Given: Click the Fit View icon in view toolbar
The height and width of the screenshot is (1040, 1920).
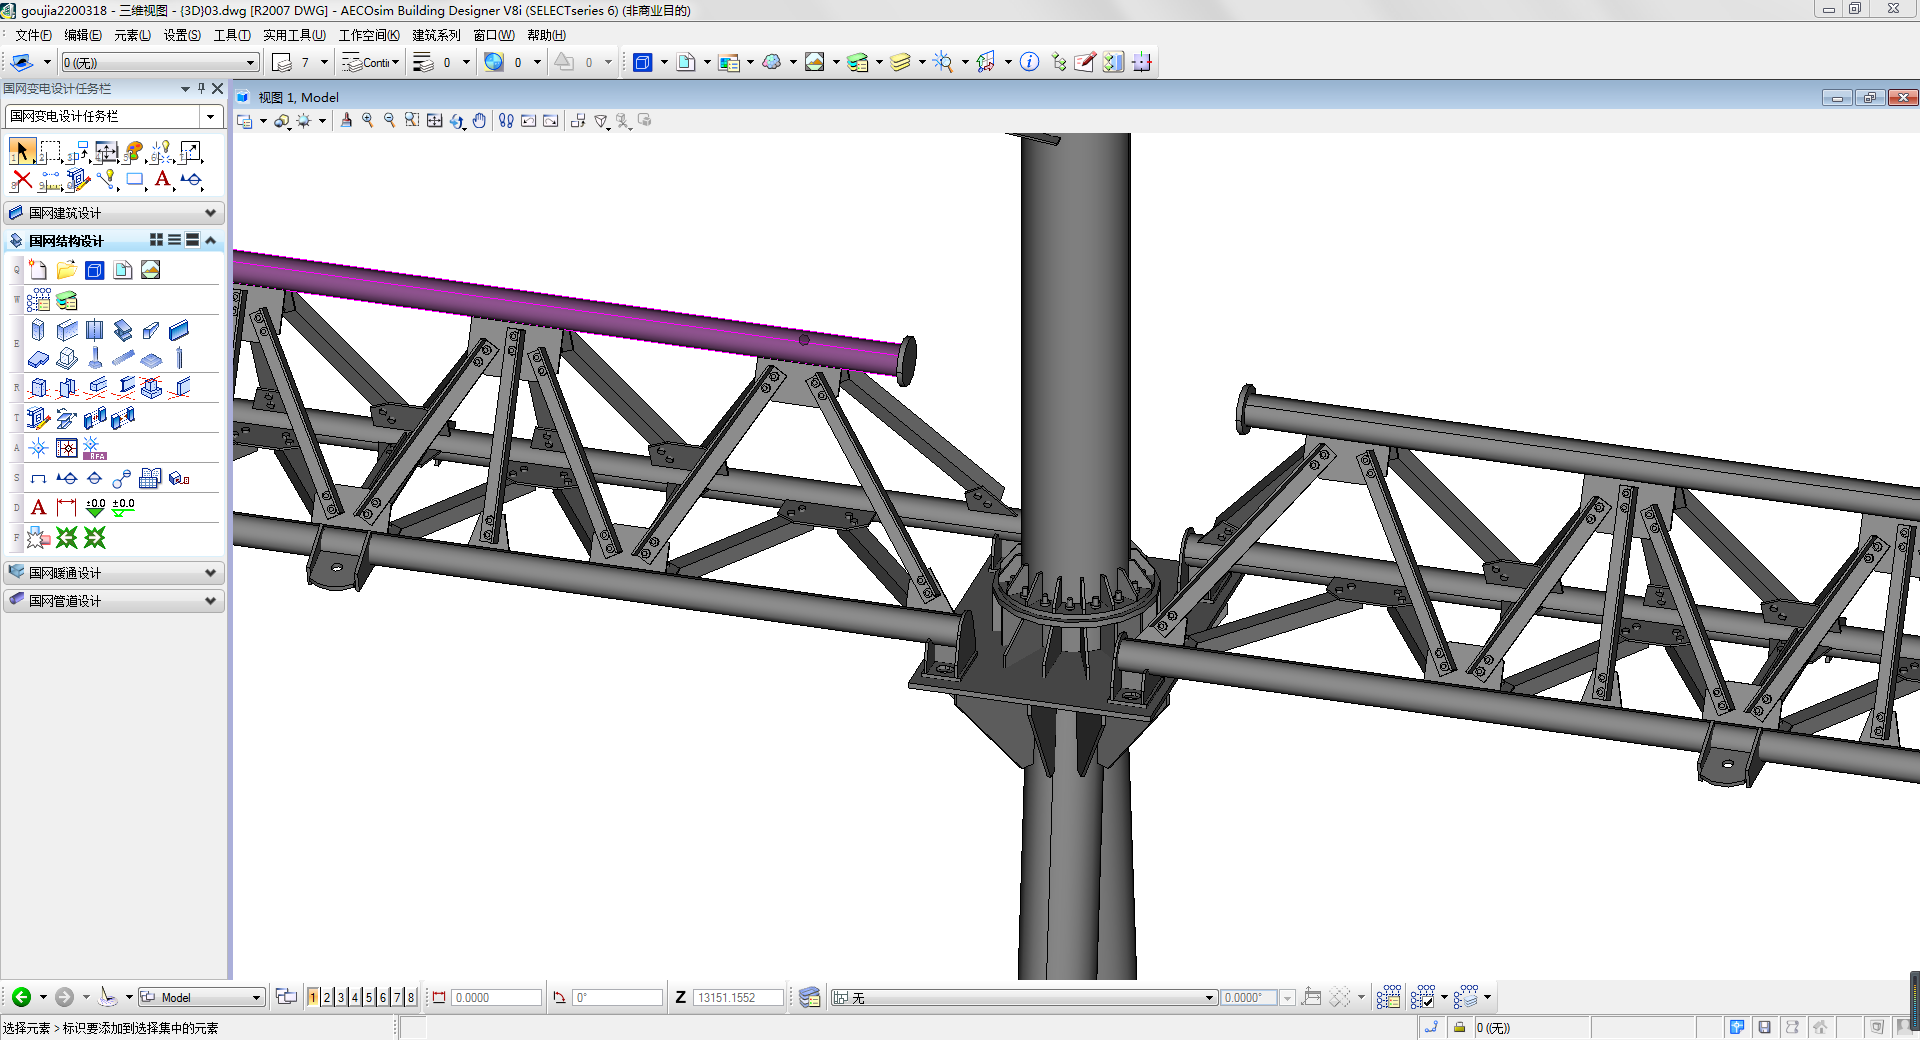Looking at the screenshot, I should pos(434,121).
